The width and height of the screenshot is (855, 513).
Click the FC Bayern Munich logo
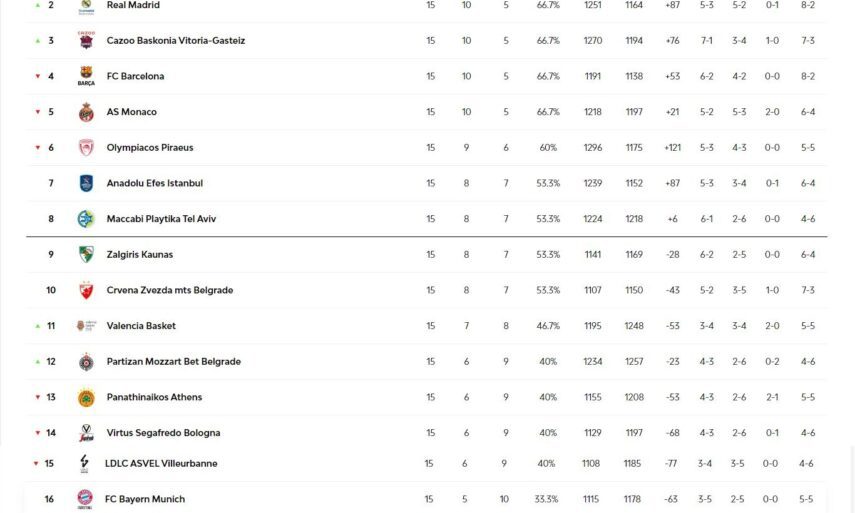point(85,499)
